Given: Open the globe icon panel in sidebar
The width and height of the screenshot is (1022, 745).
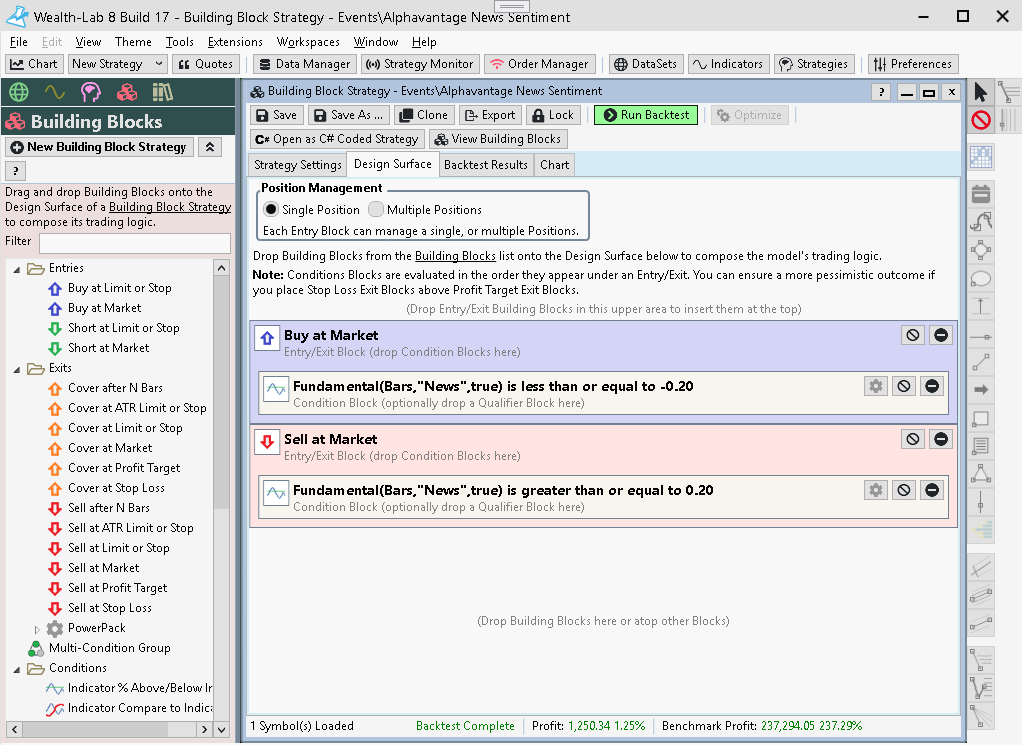Looking at the screenshot, I should (18, 93).
